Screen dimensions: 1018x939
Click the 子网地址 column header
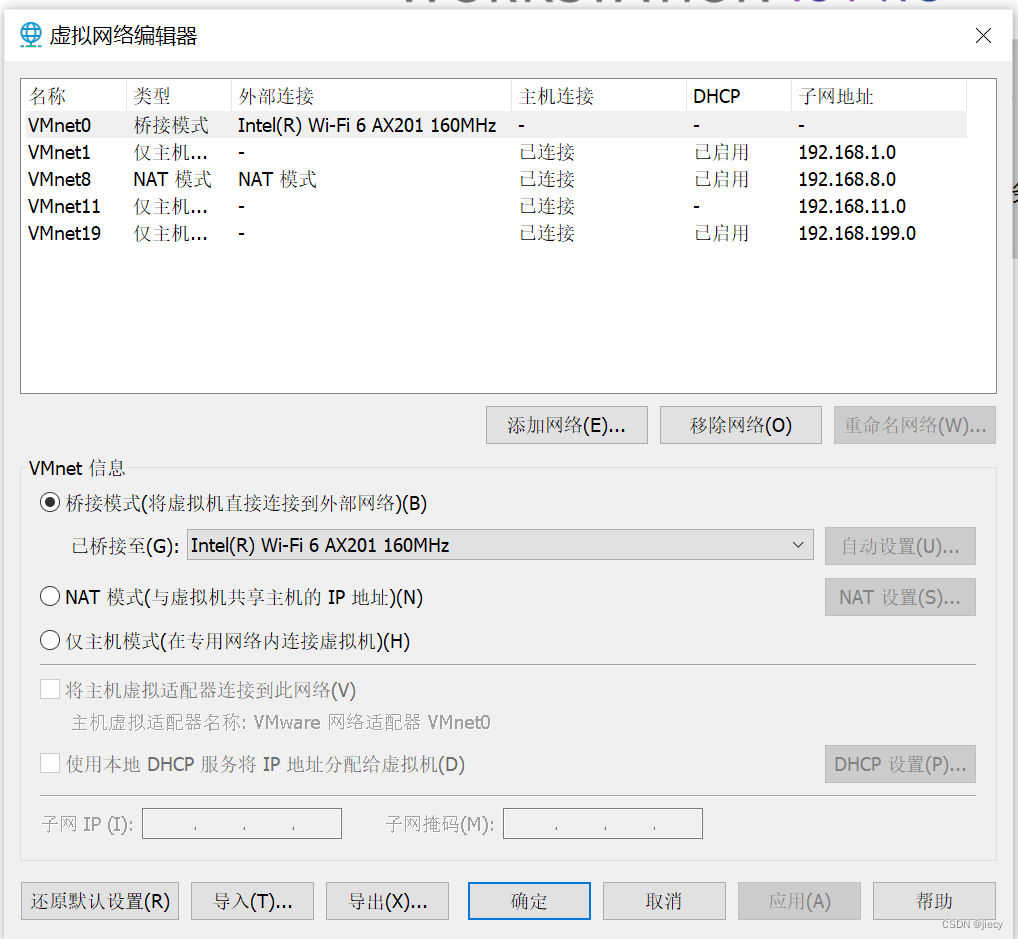[x=879, y=96]
